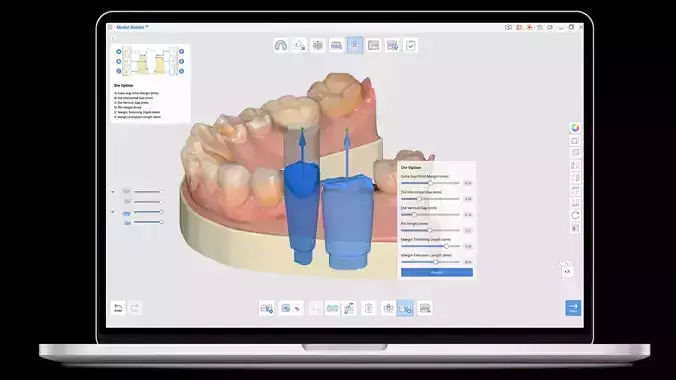Click the 'D: Pin Height' legend line
This screenshot has height=380, width=676.
tap(128, 107)
